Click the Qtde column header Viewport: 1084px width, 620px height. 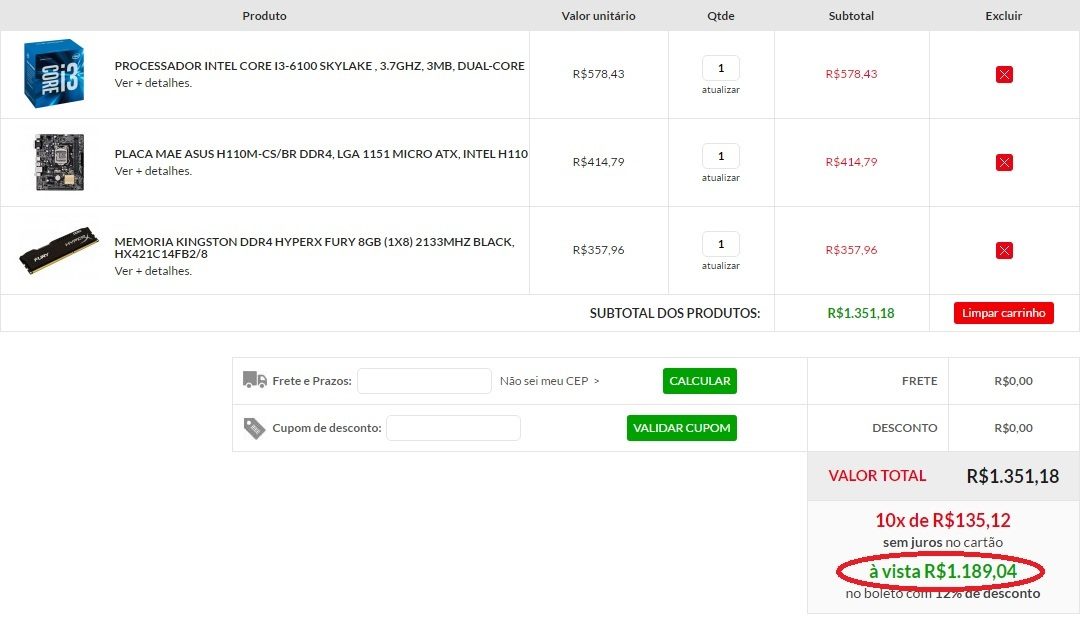click(720, 15)
